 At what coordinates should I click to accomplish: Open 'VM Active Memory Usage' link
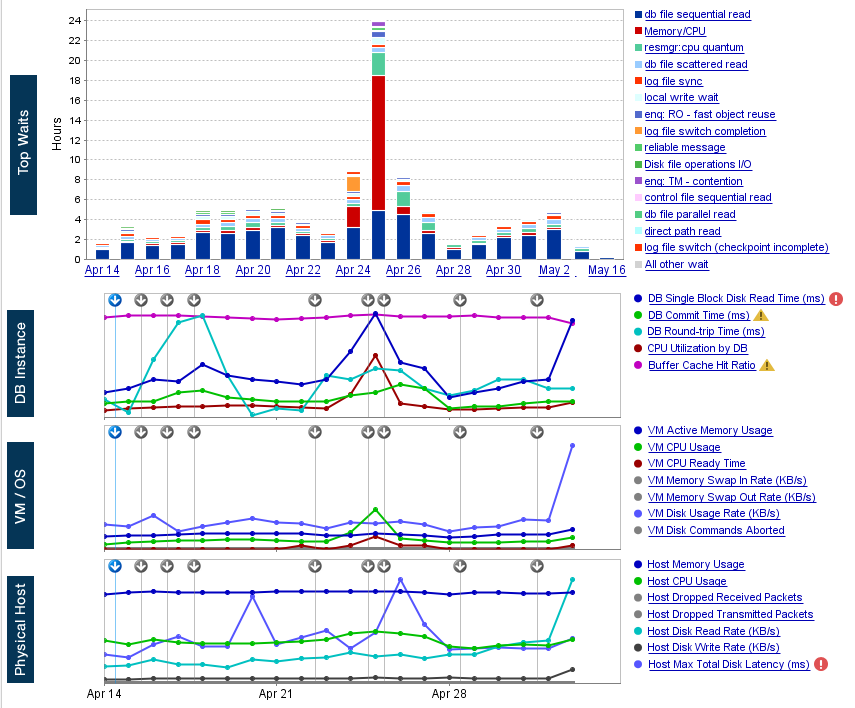[710, 430]
